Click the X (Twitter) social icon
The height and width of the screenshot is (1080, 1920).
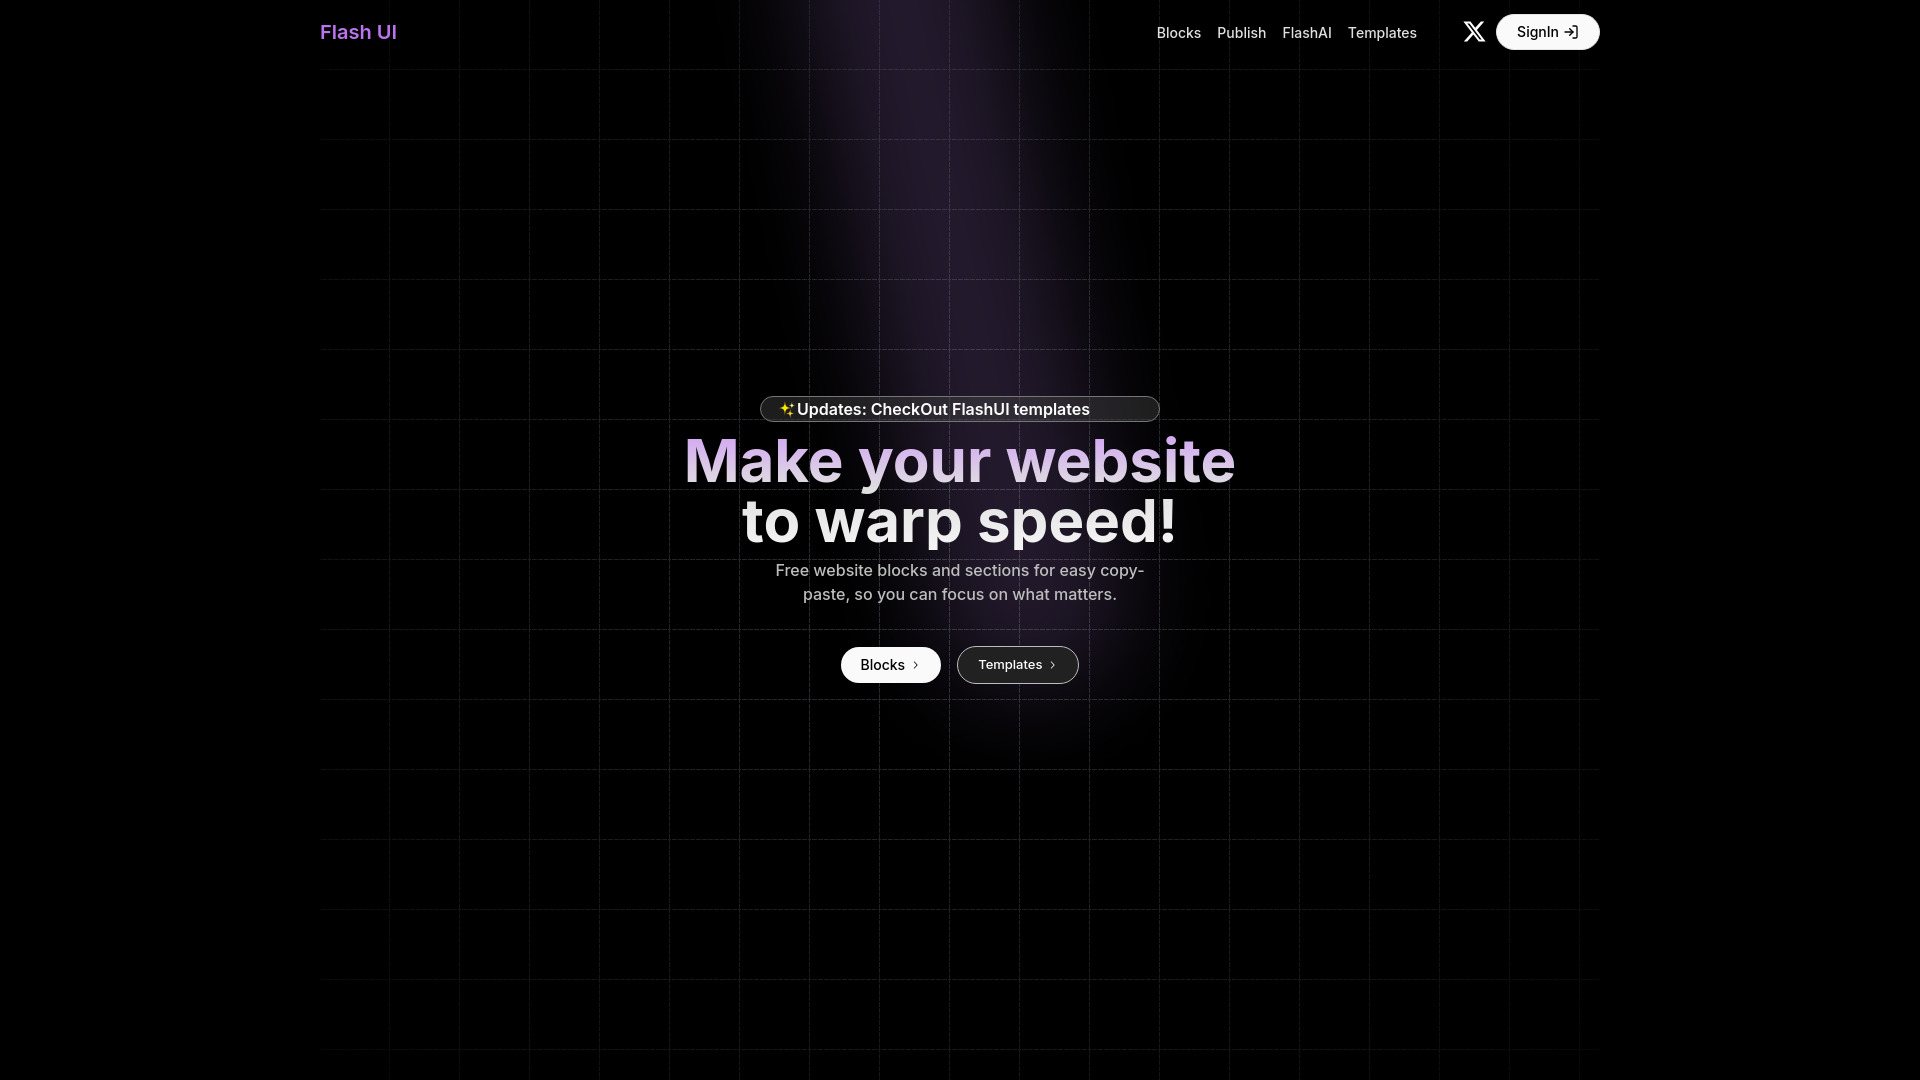tap(1473, 32)
